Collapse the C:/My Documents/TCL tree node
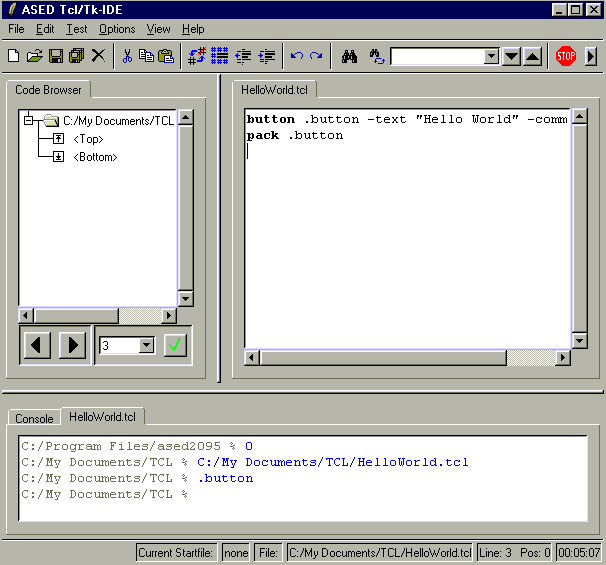 (x=28, y=120)
